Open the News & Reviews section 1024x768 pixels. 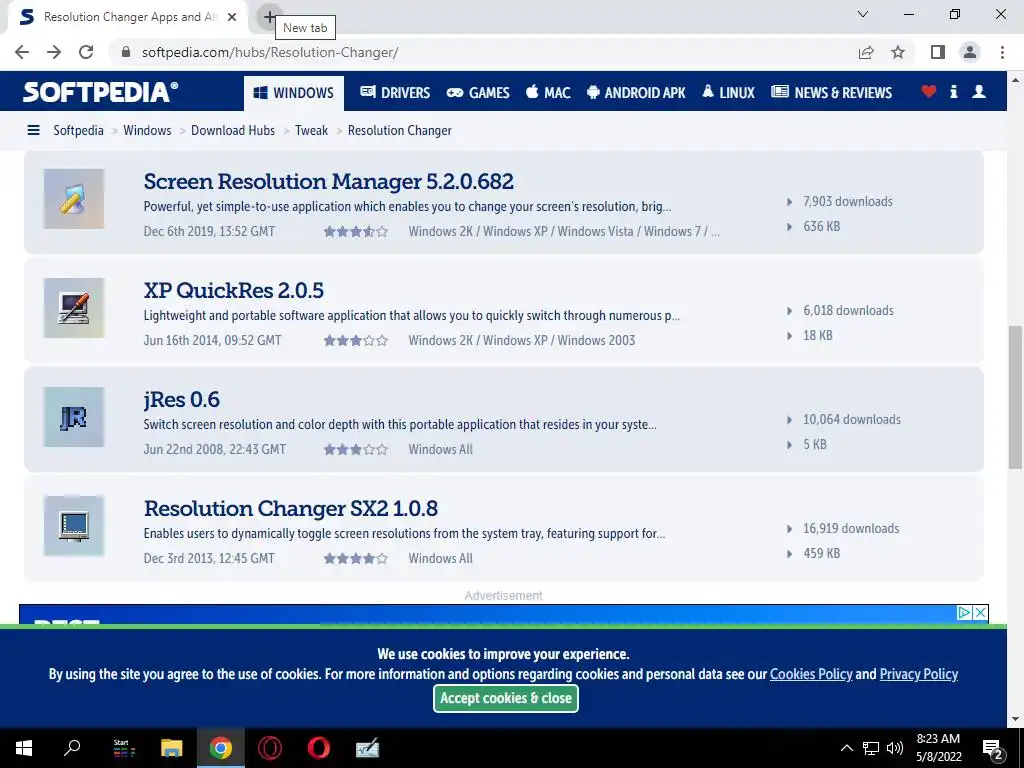click(831, 93)
